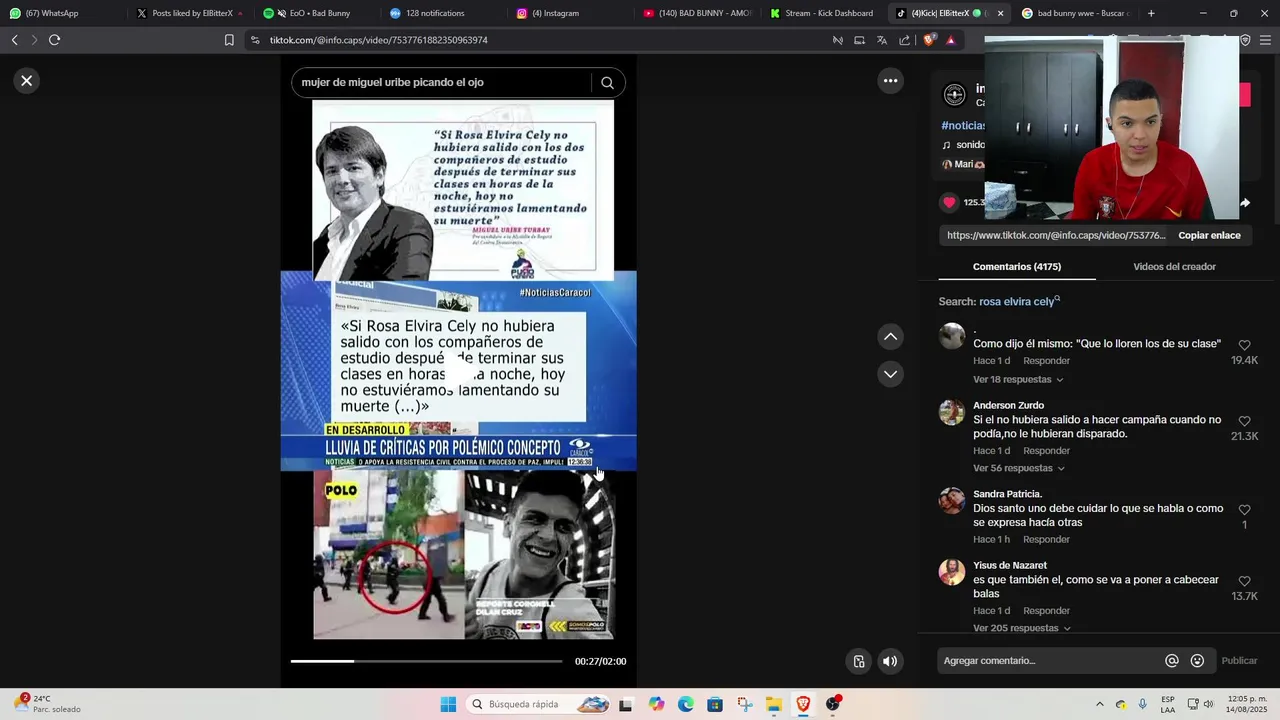Click the @ mention icon in comment box
Viewport: 1280px width, 720px height.
[1172, 661]
